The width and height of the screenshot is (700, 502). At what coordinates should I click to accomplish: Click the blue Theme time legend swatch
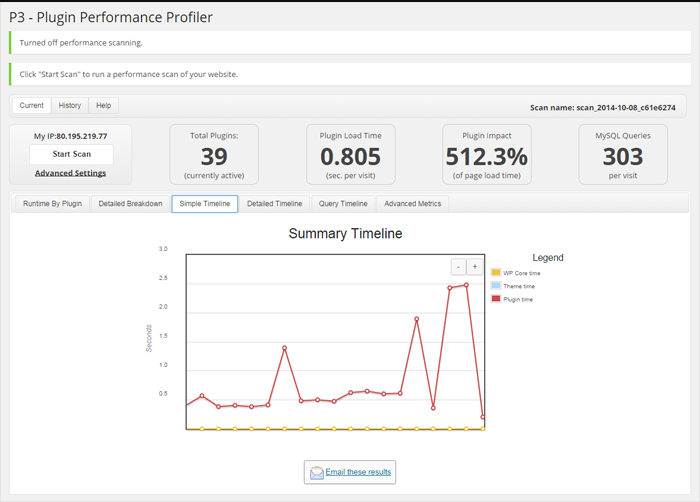tap(496, 286)
